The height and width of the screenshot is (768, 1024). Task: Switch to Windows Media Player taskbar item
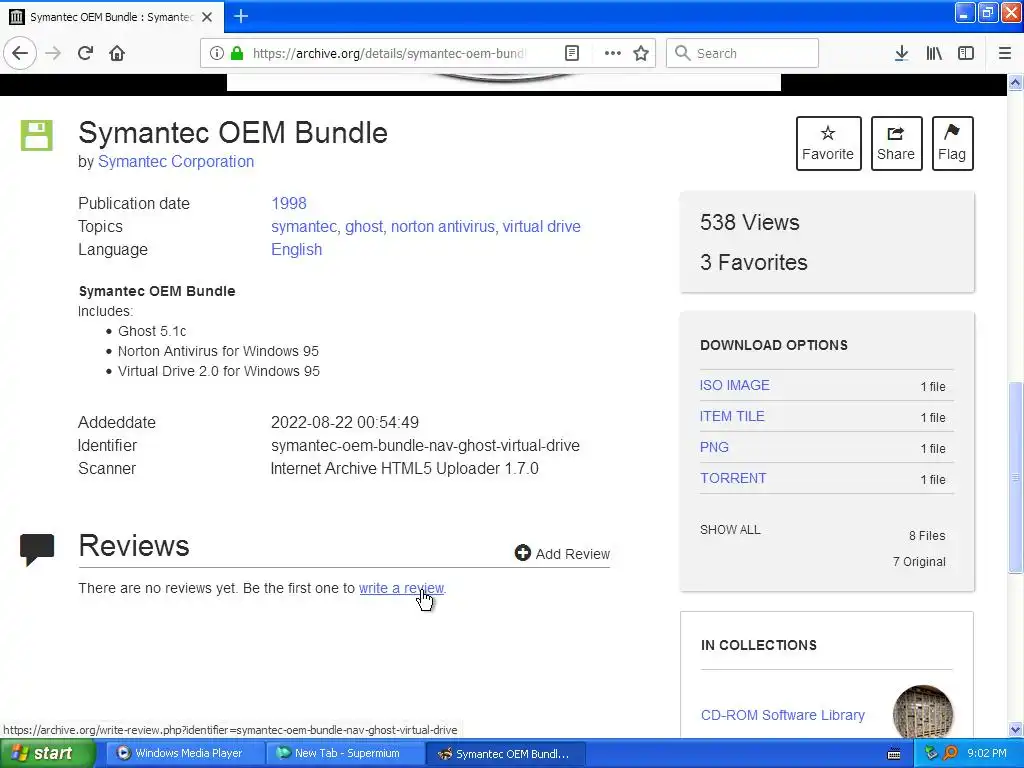184,753
